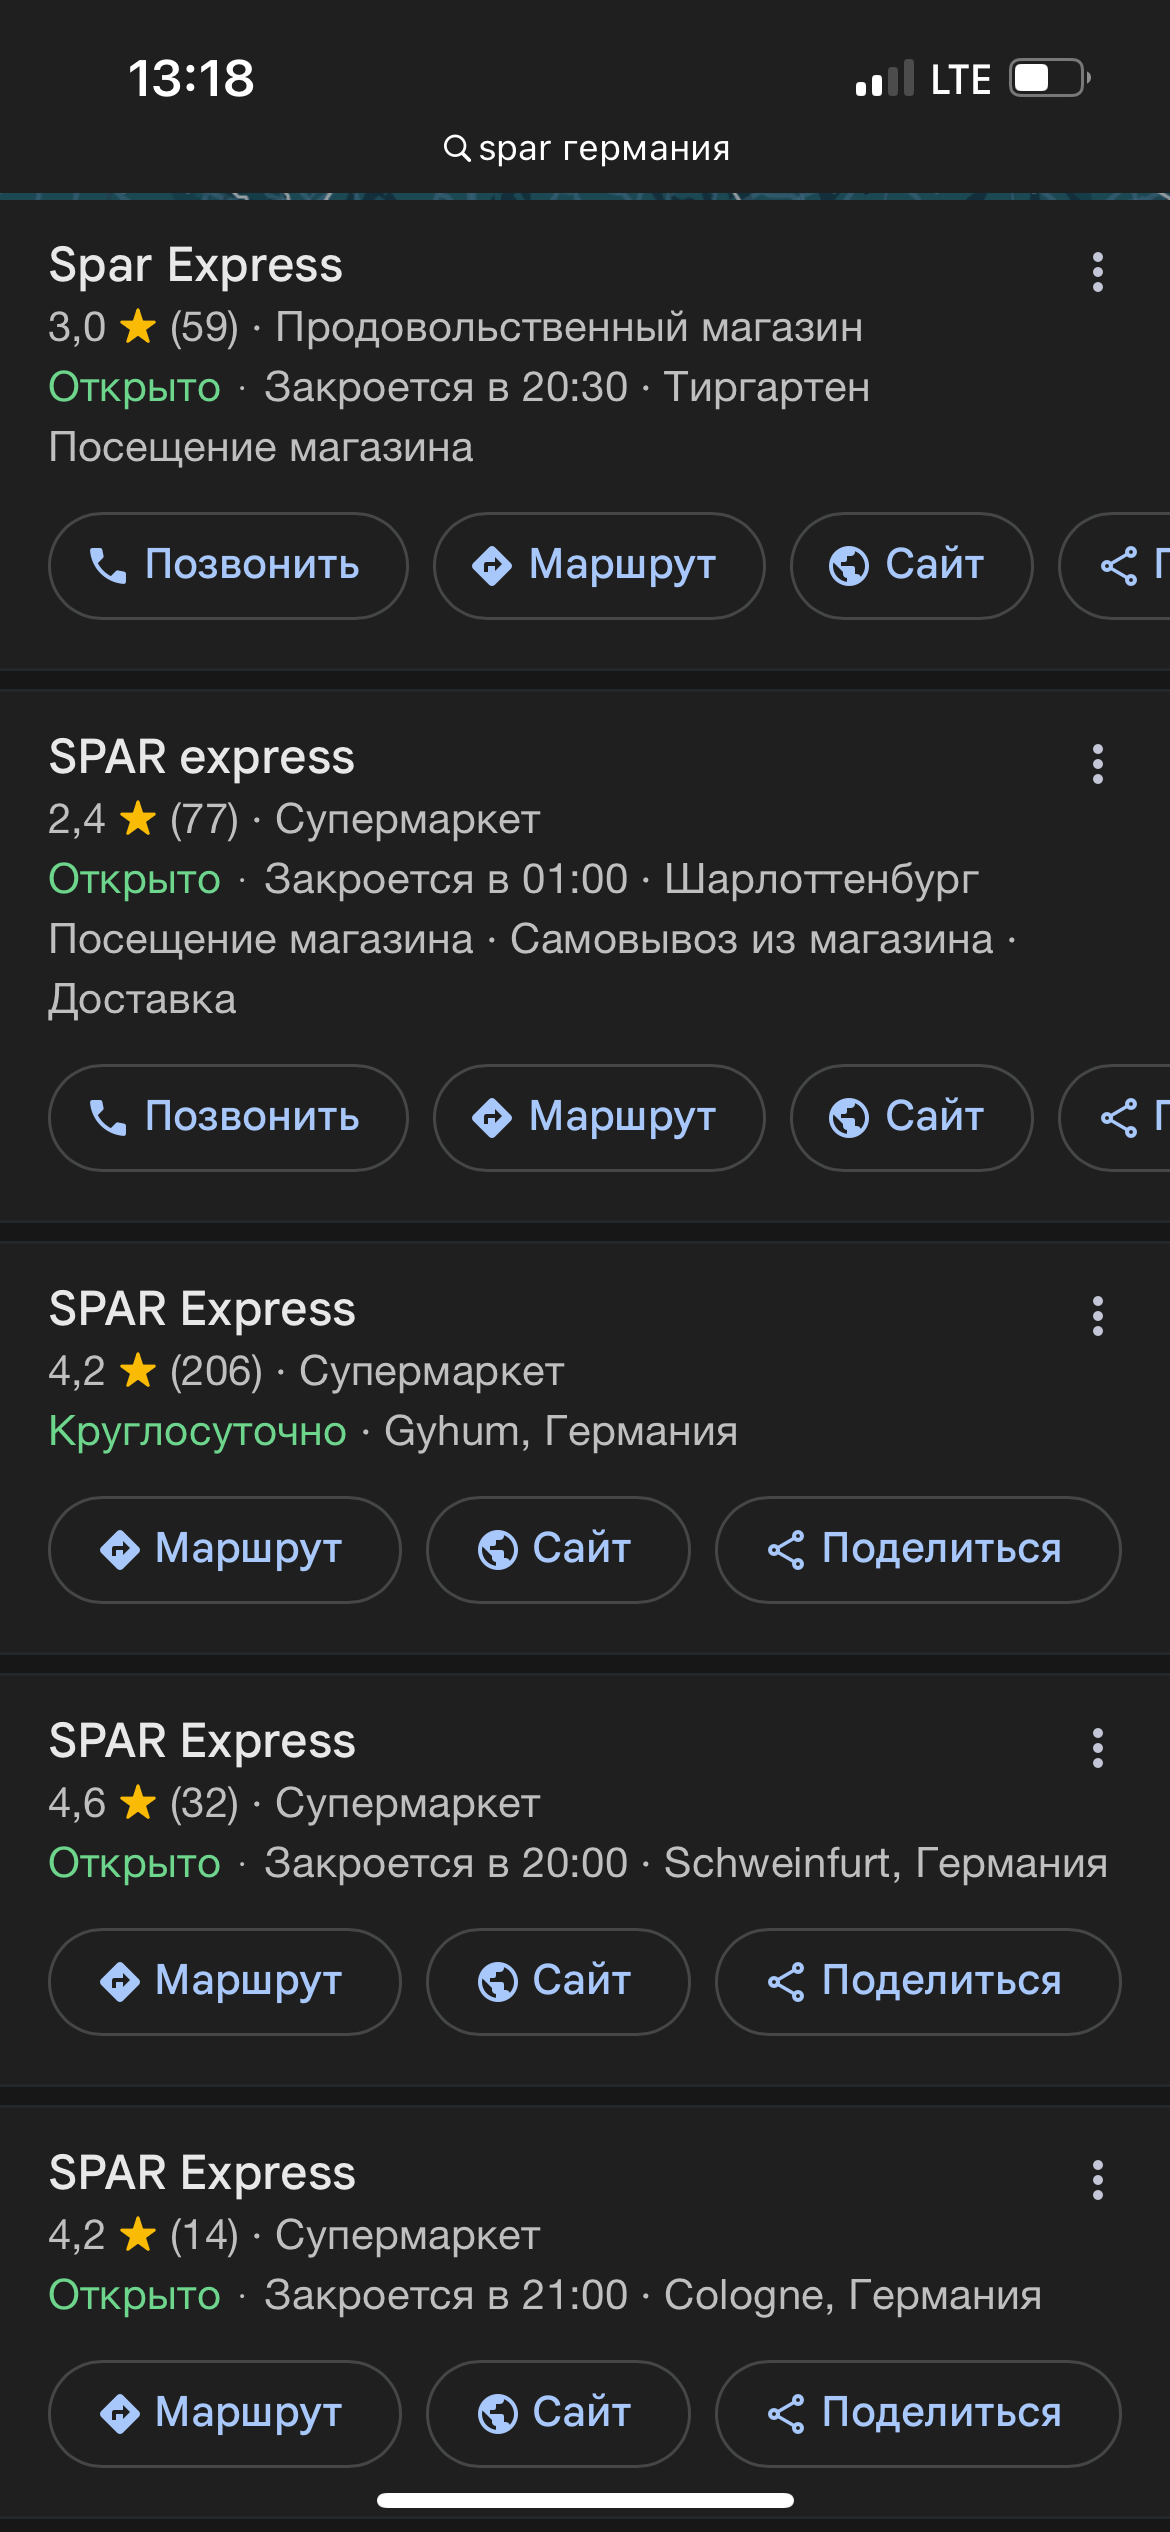Viewport: 1170px width, 2532px height.
Task: Open three-dot menu for Schweinfurt SPAR Express
Action: coord(1097,1748)
